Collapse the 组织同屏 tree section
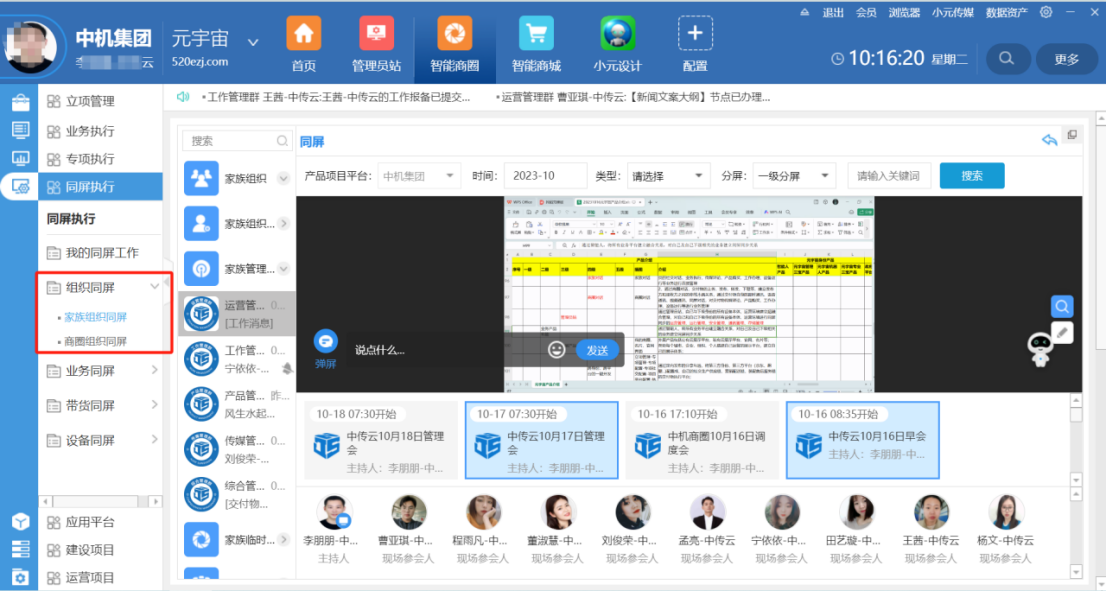 153,288
